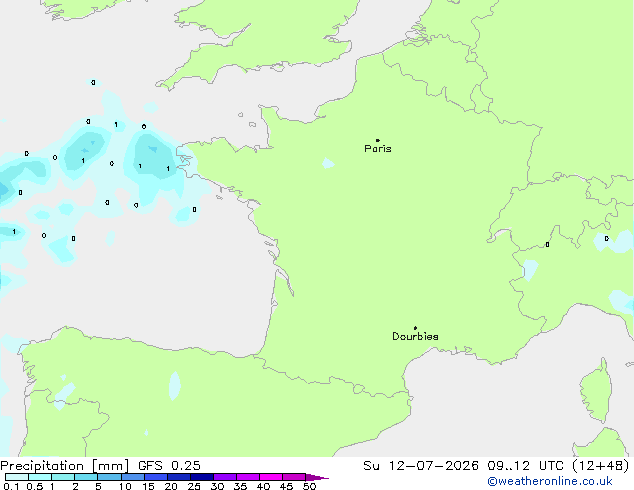The width and height of the screenshot is (634, 490).
Task: Pick the legend swatch between 10 and 15
Action: pos(133,477)
